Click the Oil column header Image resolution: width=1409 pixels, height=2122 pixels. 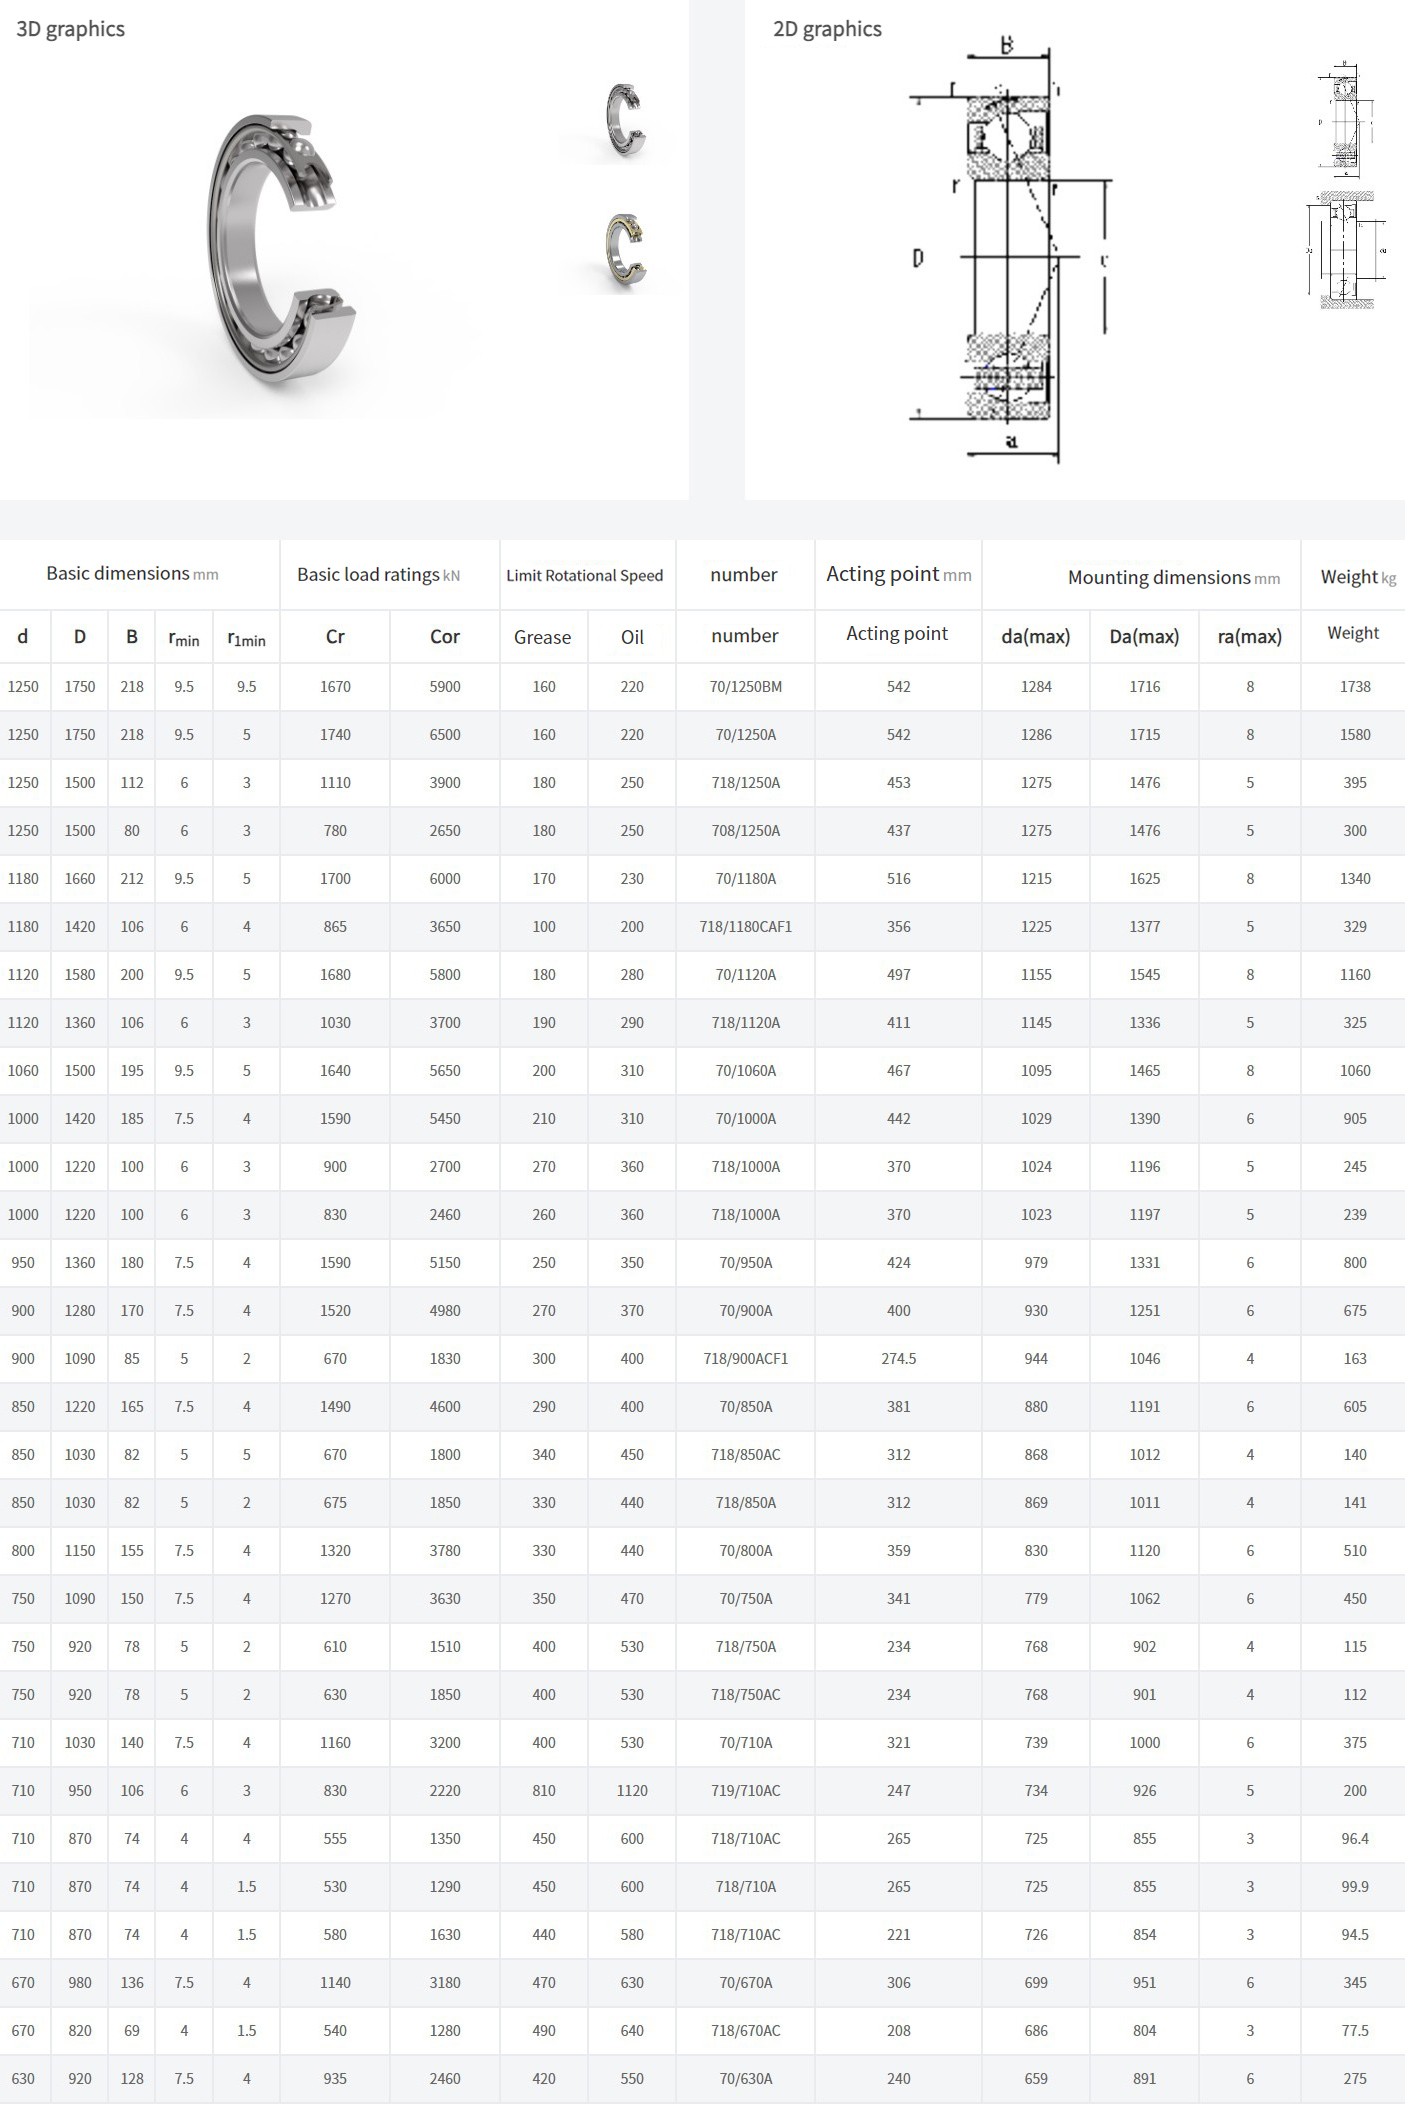point(632,638)
